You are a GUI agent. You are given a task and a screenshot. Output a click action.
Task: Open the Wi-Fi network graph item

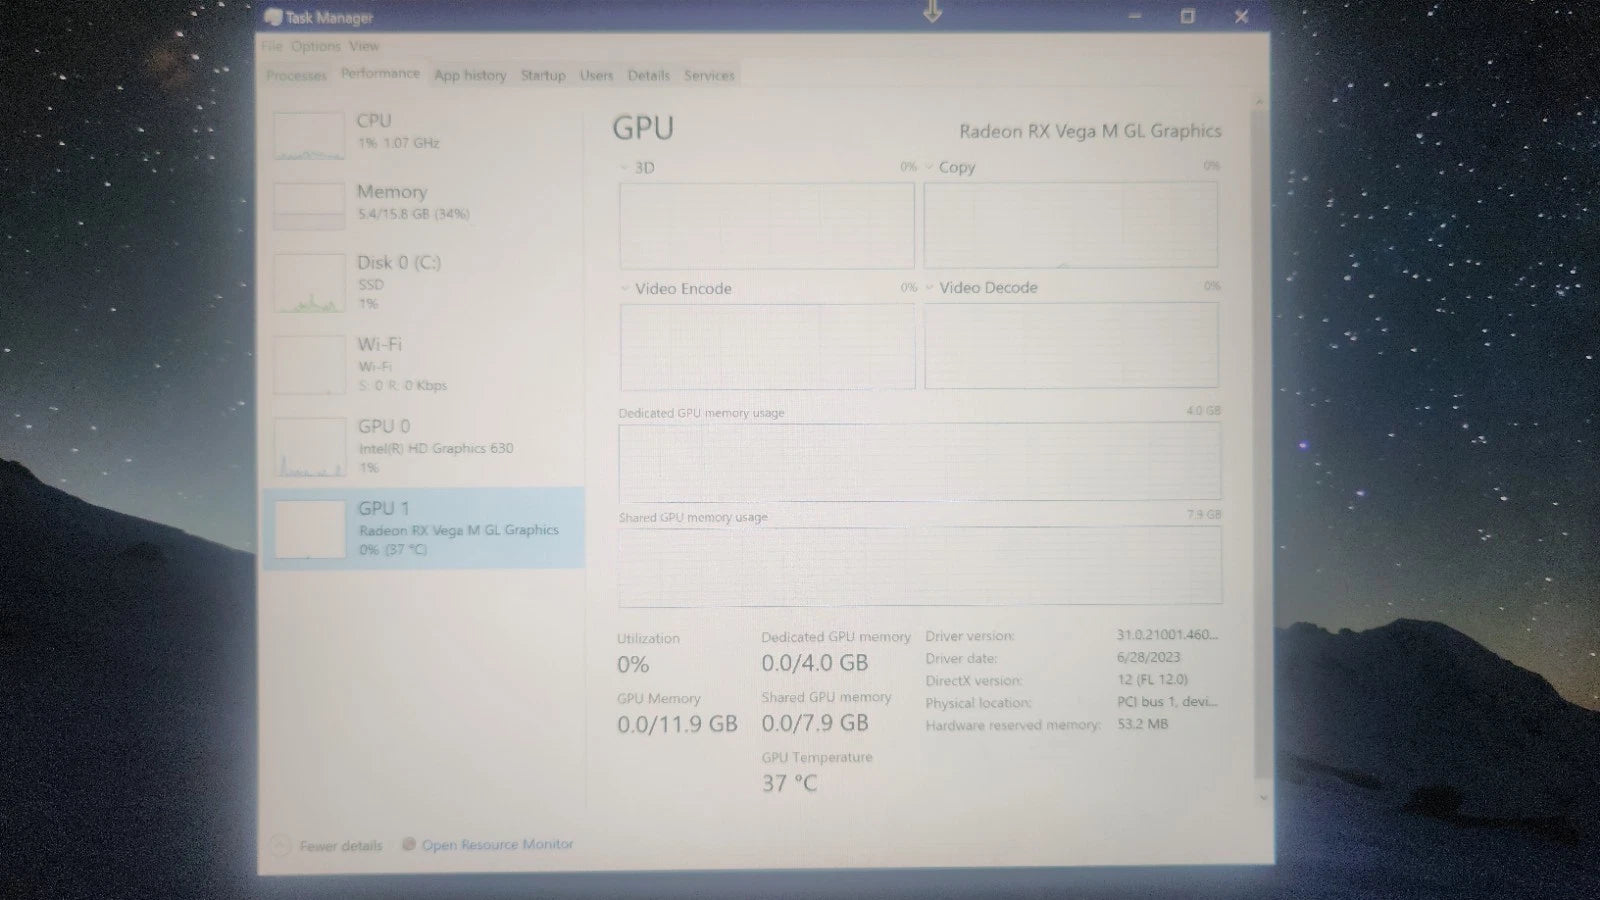click(309, 365)
